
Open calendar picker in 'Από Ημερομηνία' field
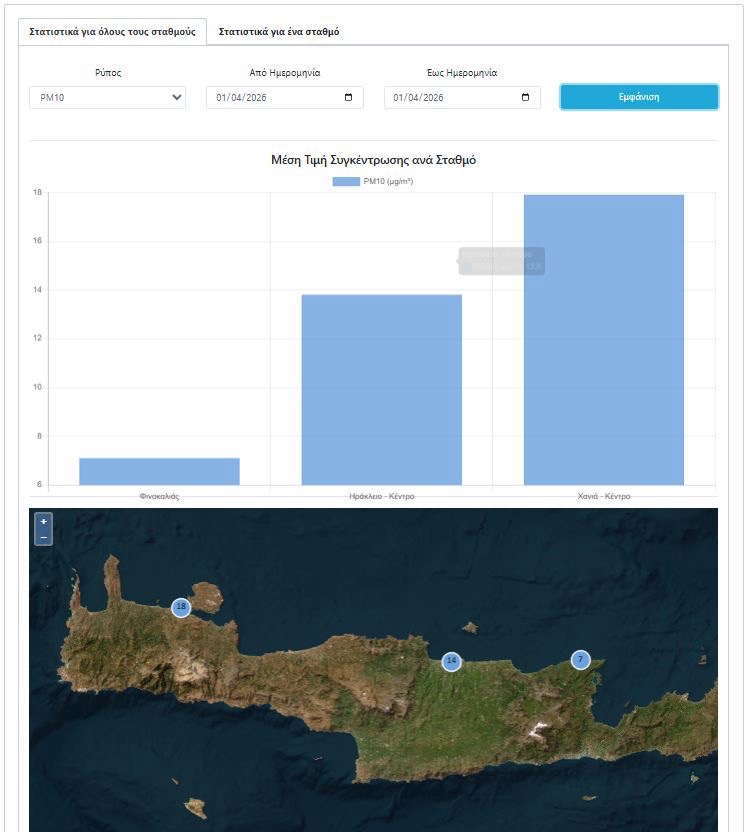348,97
